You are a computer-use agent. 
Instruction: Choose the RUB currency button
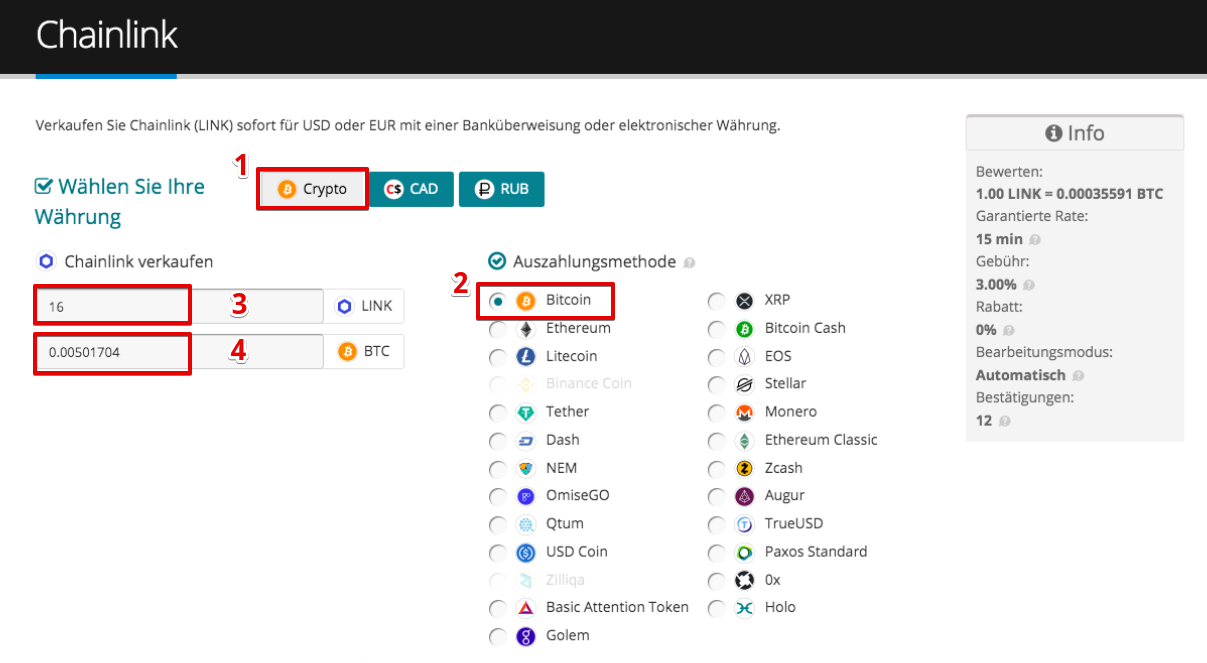pos(501,189)
